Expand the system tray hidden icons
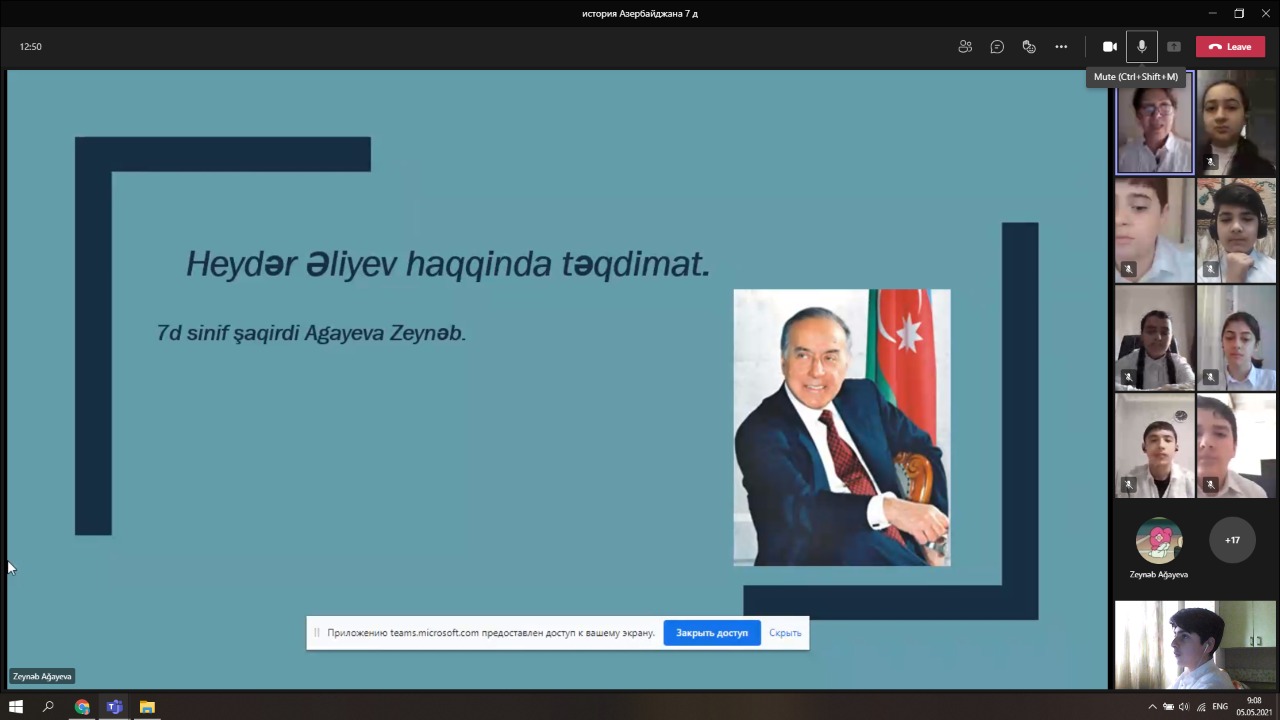Viewport: 1280px width, 720px height. click(1152, 707)
